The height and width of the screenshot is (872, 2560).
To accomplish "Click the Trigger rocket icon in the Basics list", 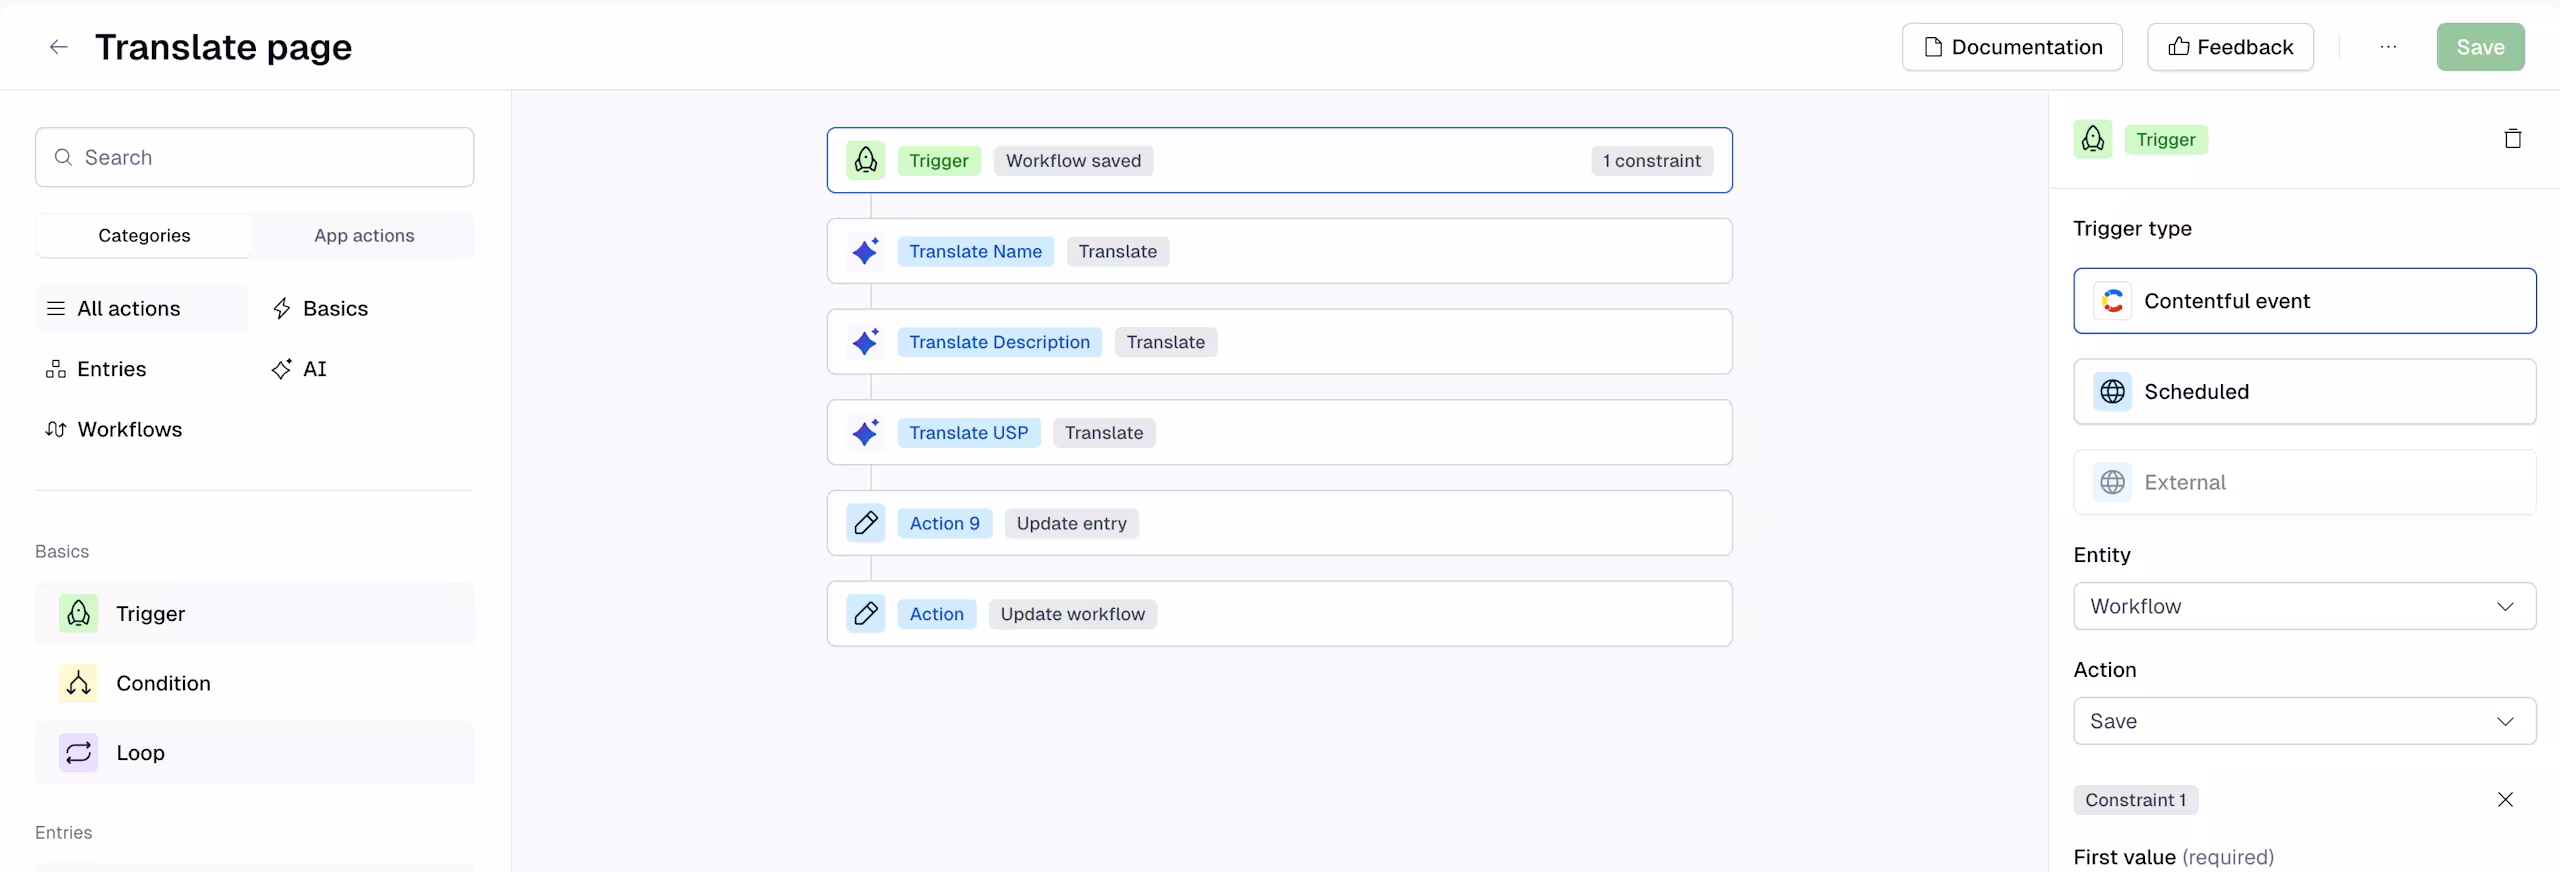I will (x=78, y=613).
